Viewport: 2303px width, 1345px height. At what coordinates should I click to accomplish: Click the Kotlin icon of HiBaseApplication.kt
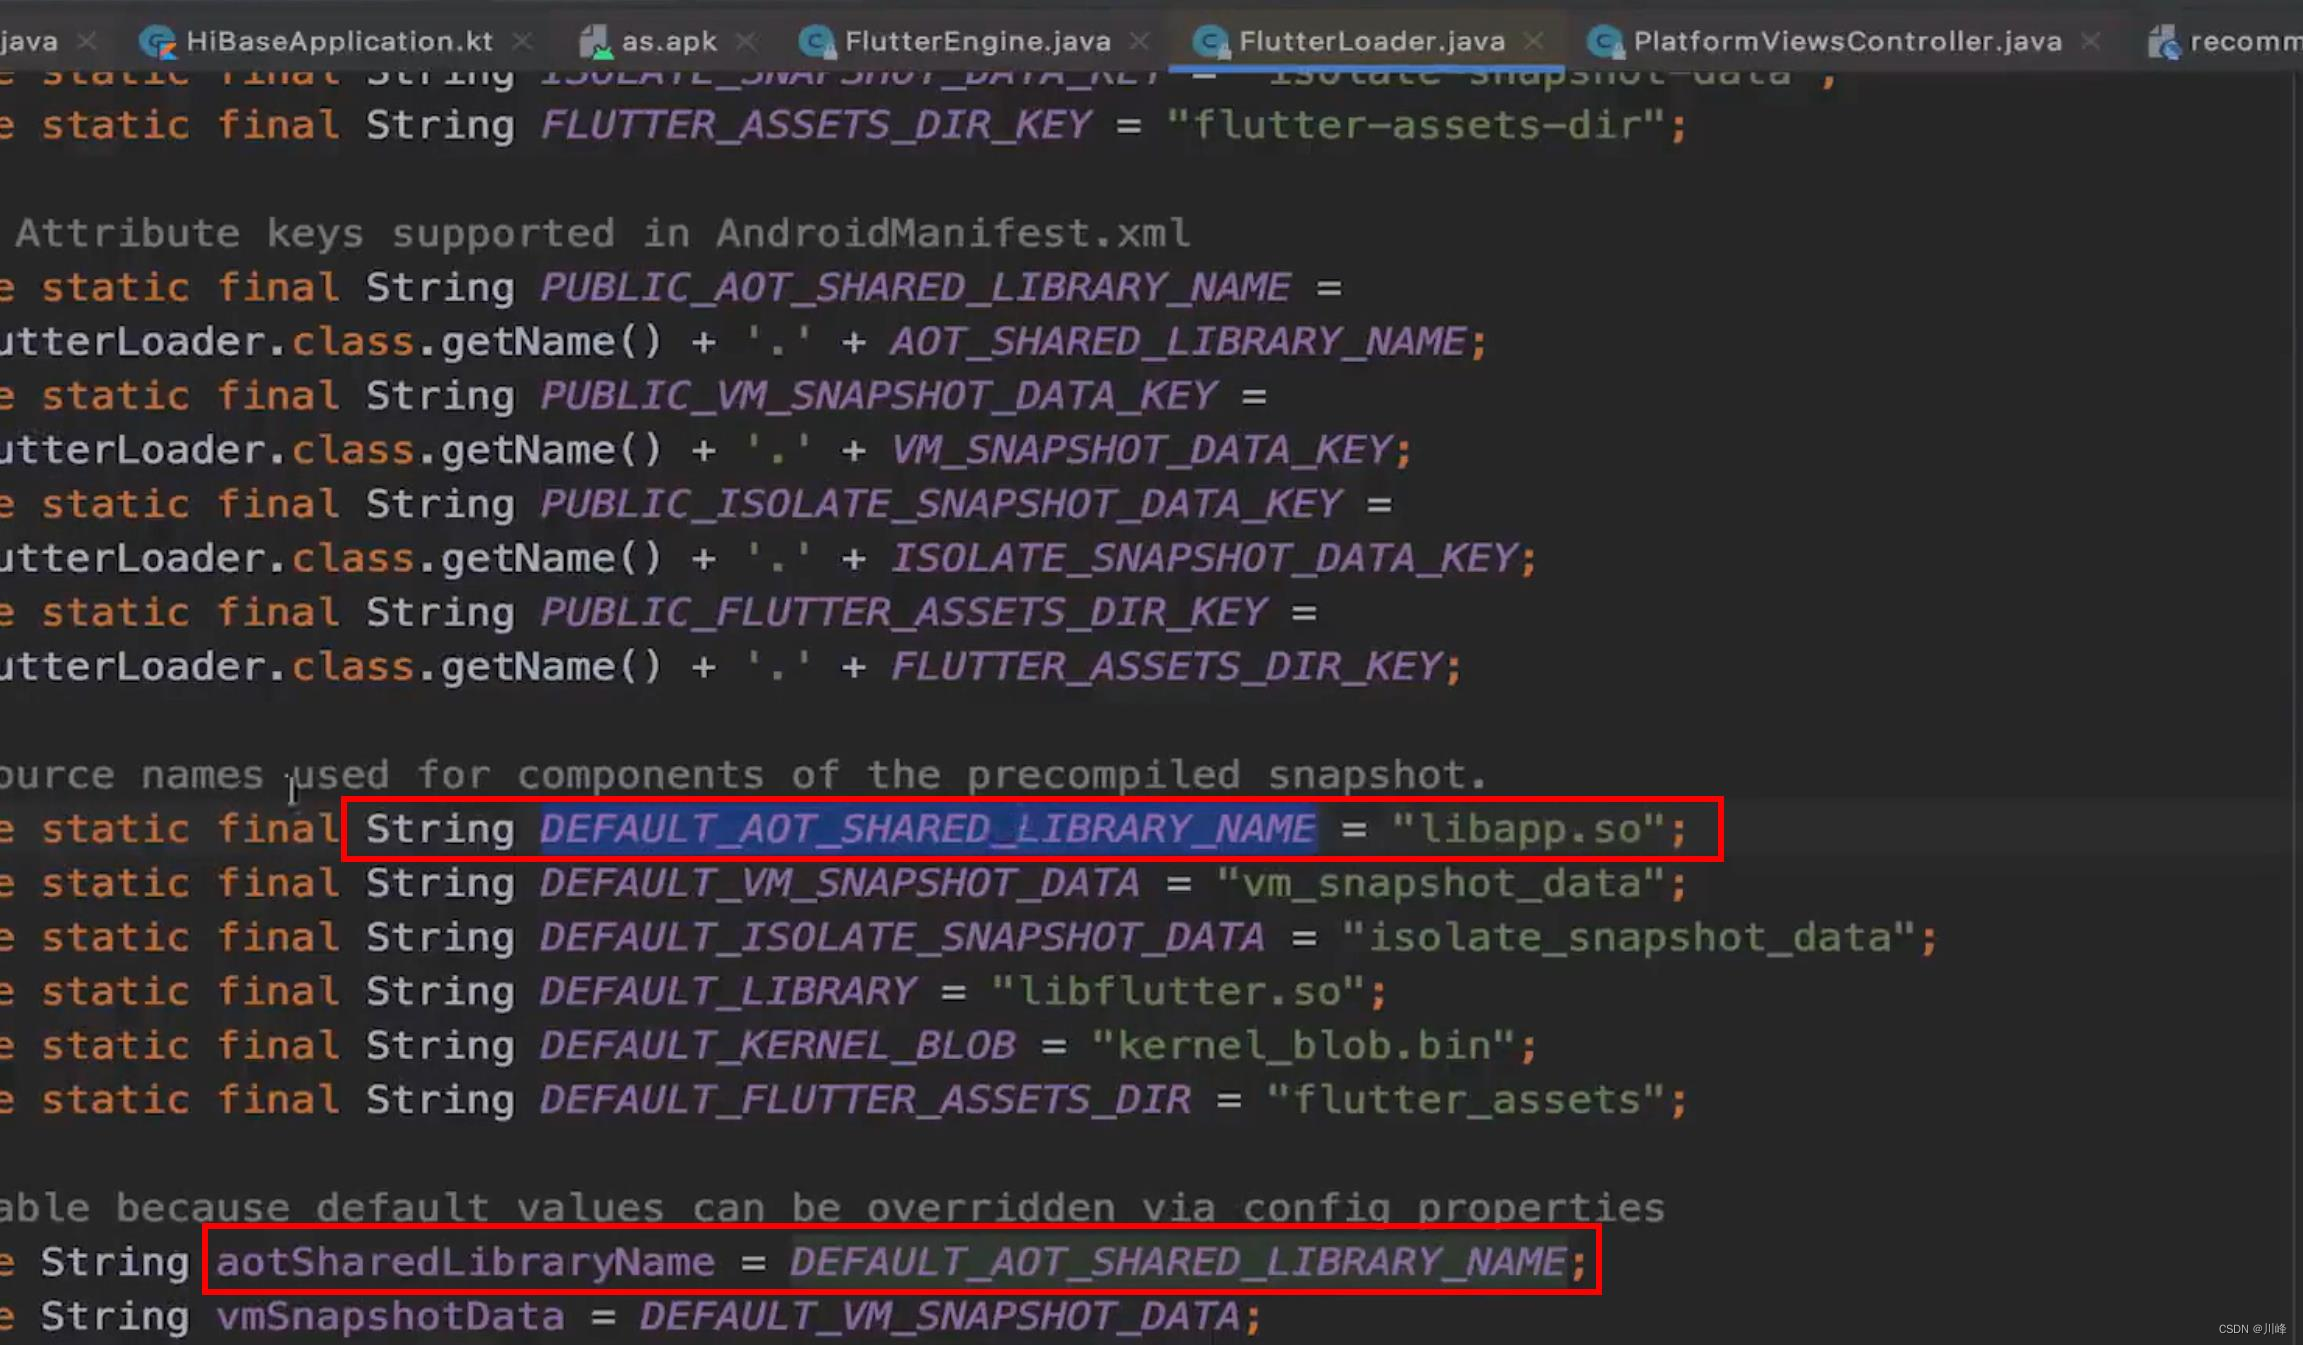pyautogui.click(x=157, y=42)
